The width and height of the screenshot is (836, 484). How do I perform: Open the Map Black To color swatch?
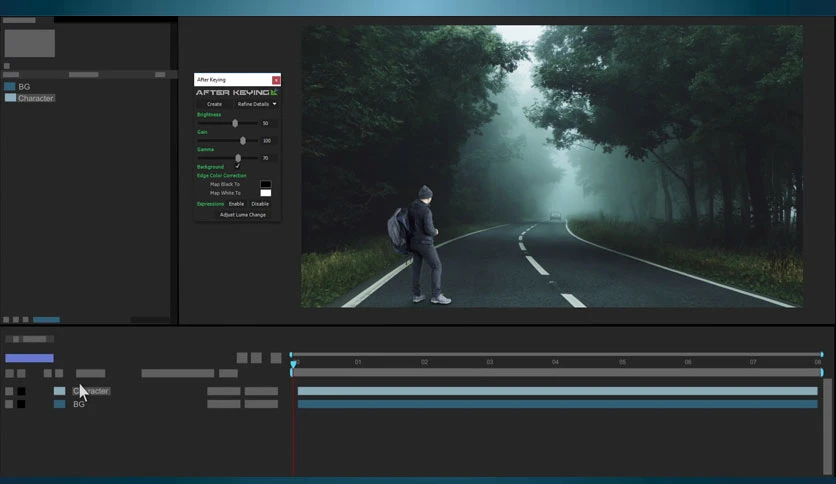point(266,184)
